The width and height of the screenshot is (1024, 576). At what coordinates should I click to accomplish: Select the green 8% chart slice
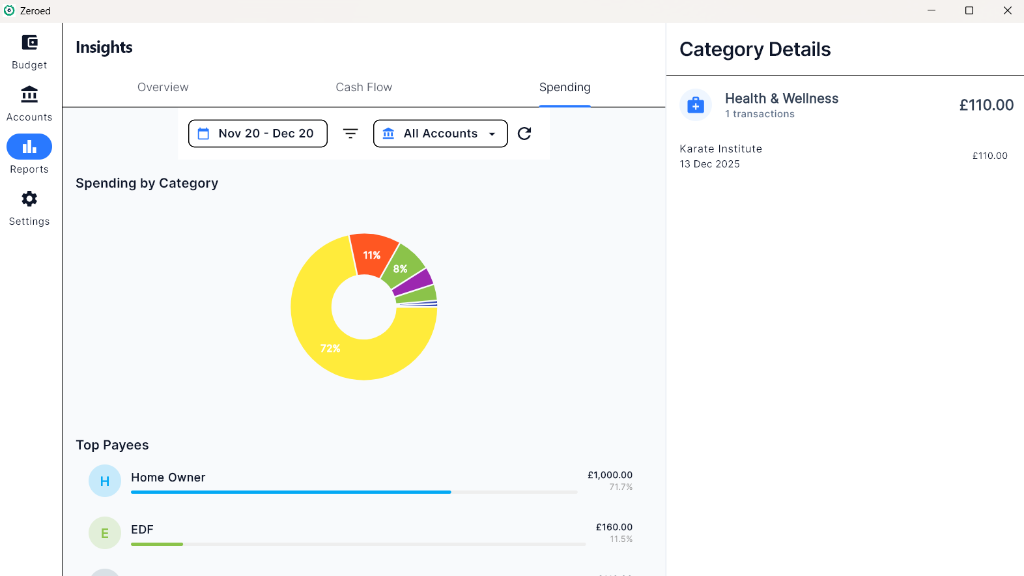click(403, 267)
